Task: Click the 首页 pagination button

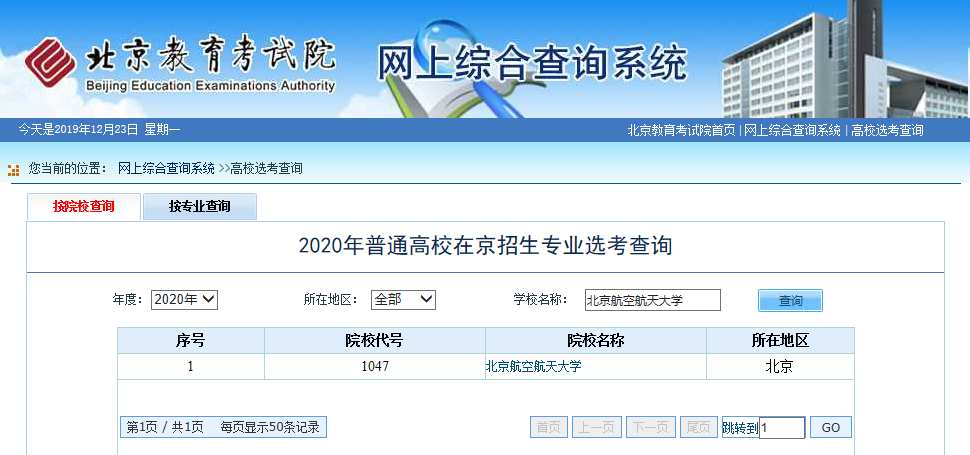Action: pos(549,427)
